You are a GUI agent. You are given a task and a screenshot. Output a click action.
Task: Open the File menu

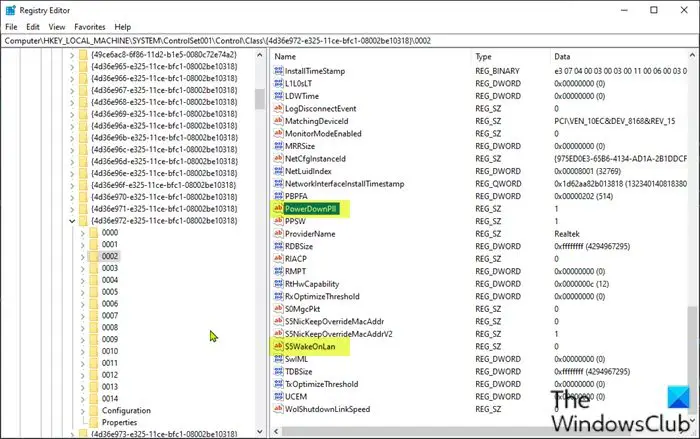pyautogui.click(x=11, y=27)
